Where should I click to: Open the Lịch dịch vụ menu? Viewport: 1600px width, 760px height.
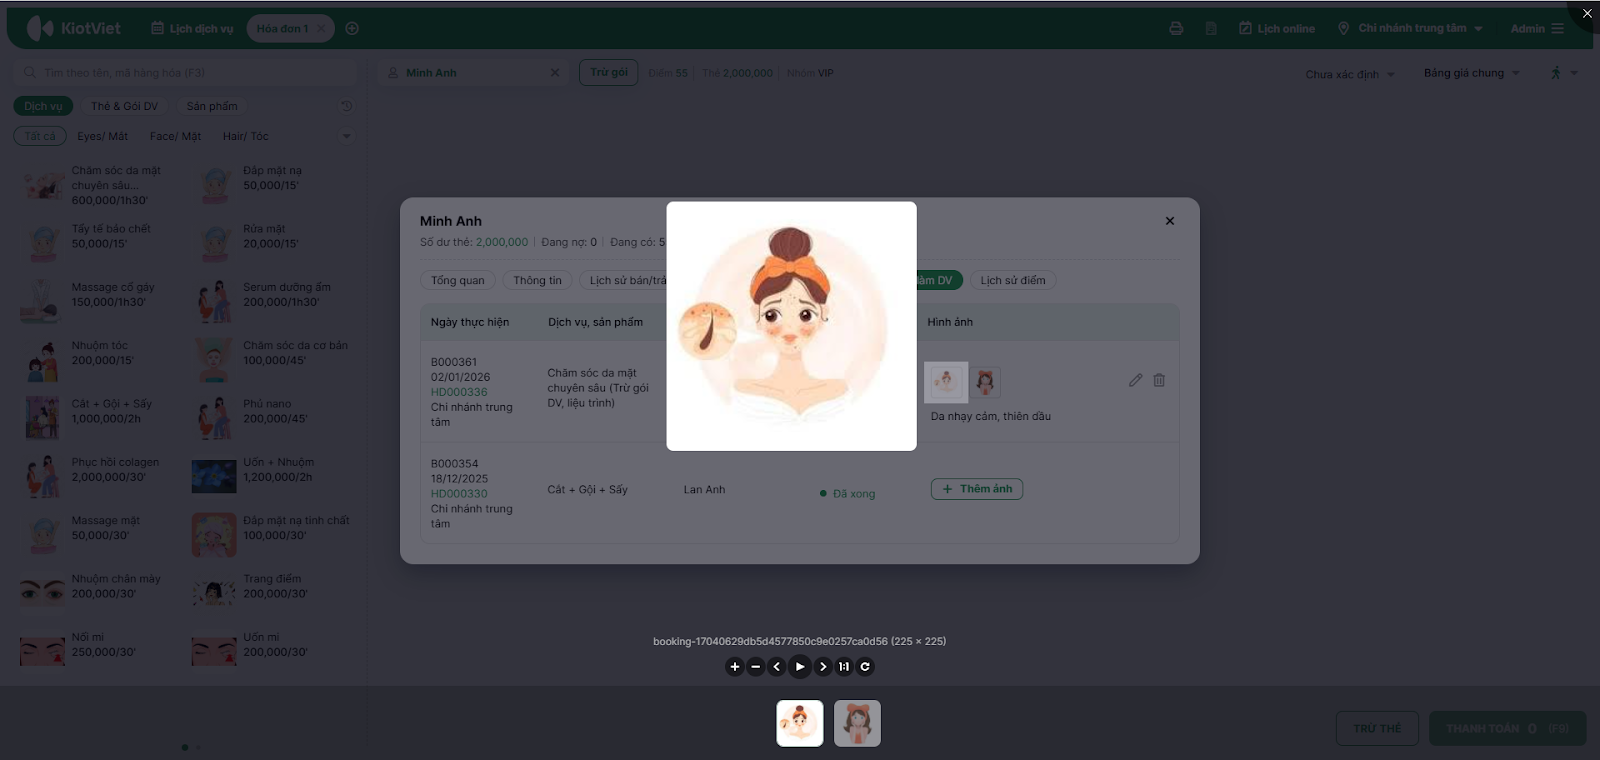(192, 29)
